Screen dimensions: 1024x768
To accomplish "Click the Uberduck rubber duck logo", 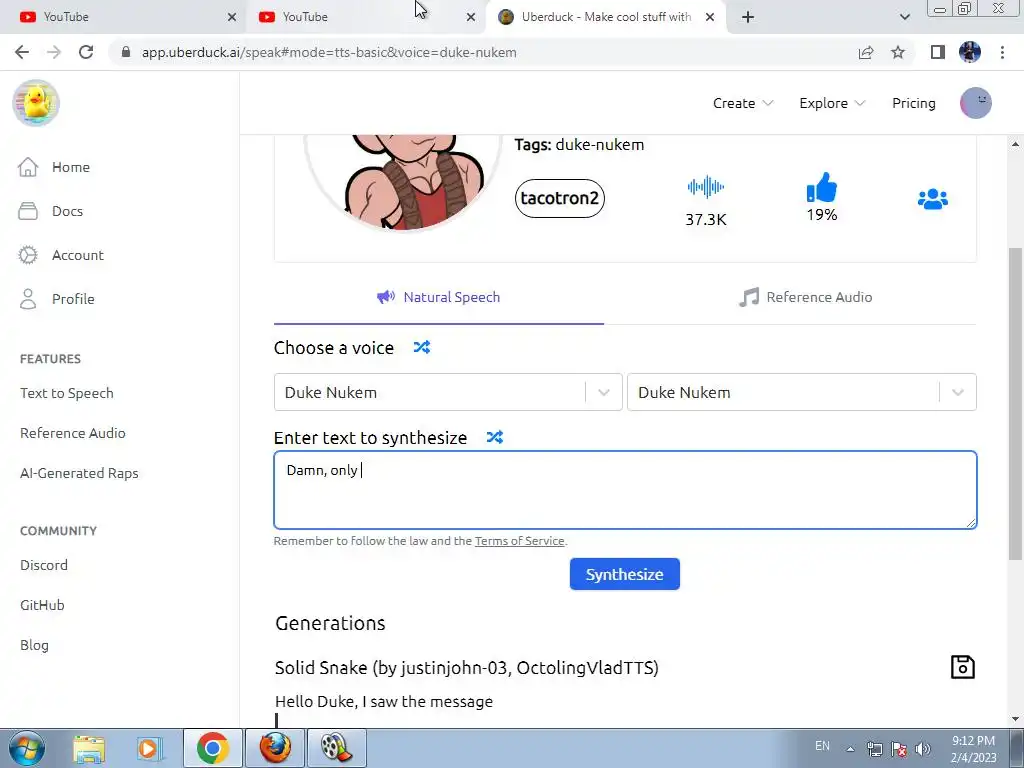I will (x=36, y=103).
